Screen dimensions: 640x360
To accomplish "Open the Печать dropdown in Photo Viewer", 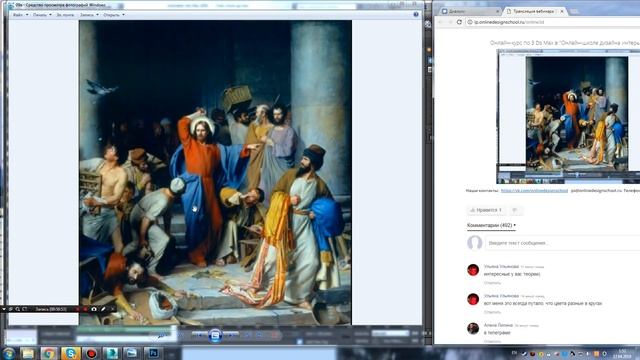I will [42, 15].
